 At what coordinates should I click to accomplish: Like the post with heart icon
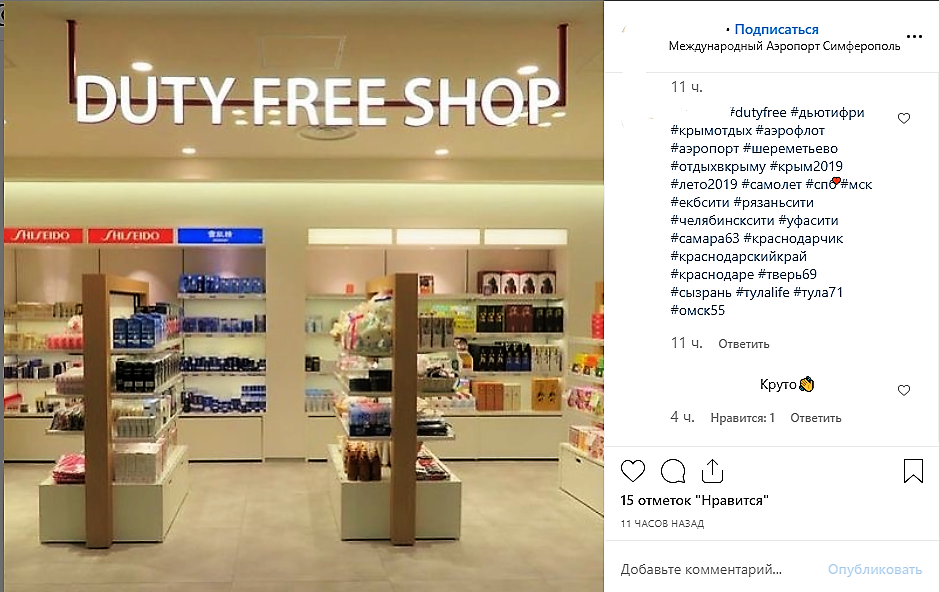[632, 471]
